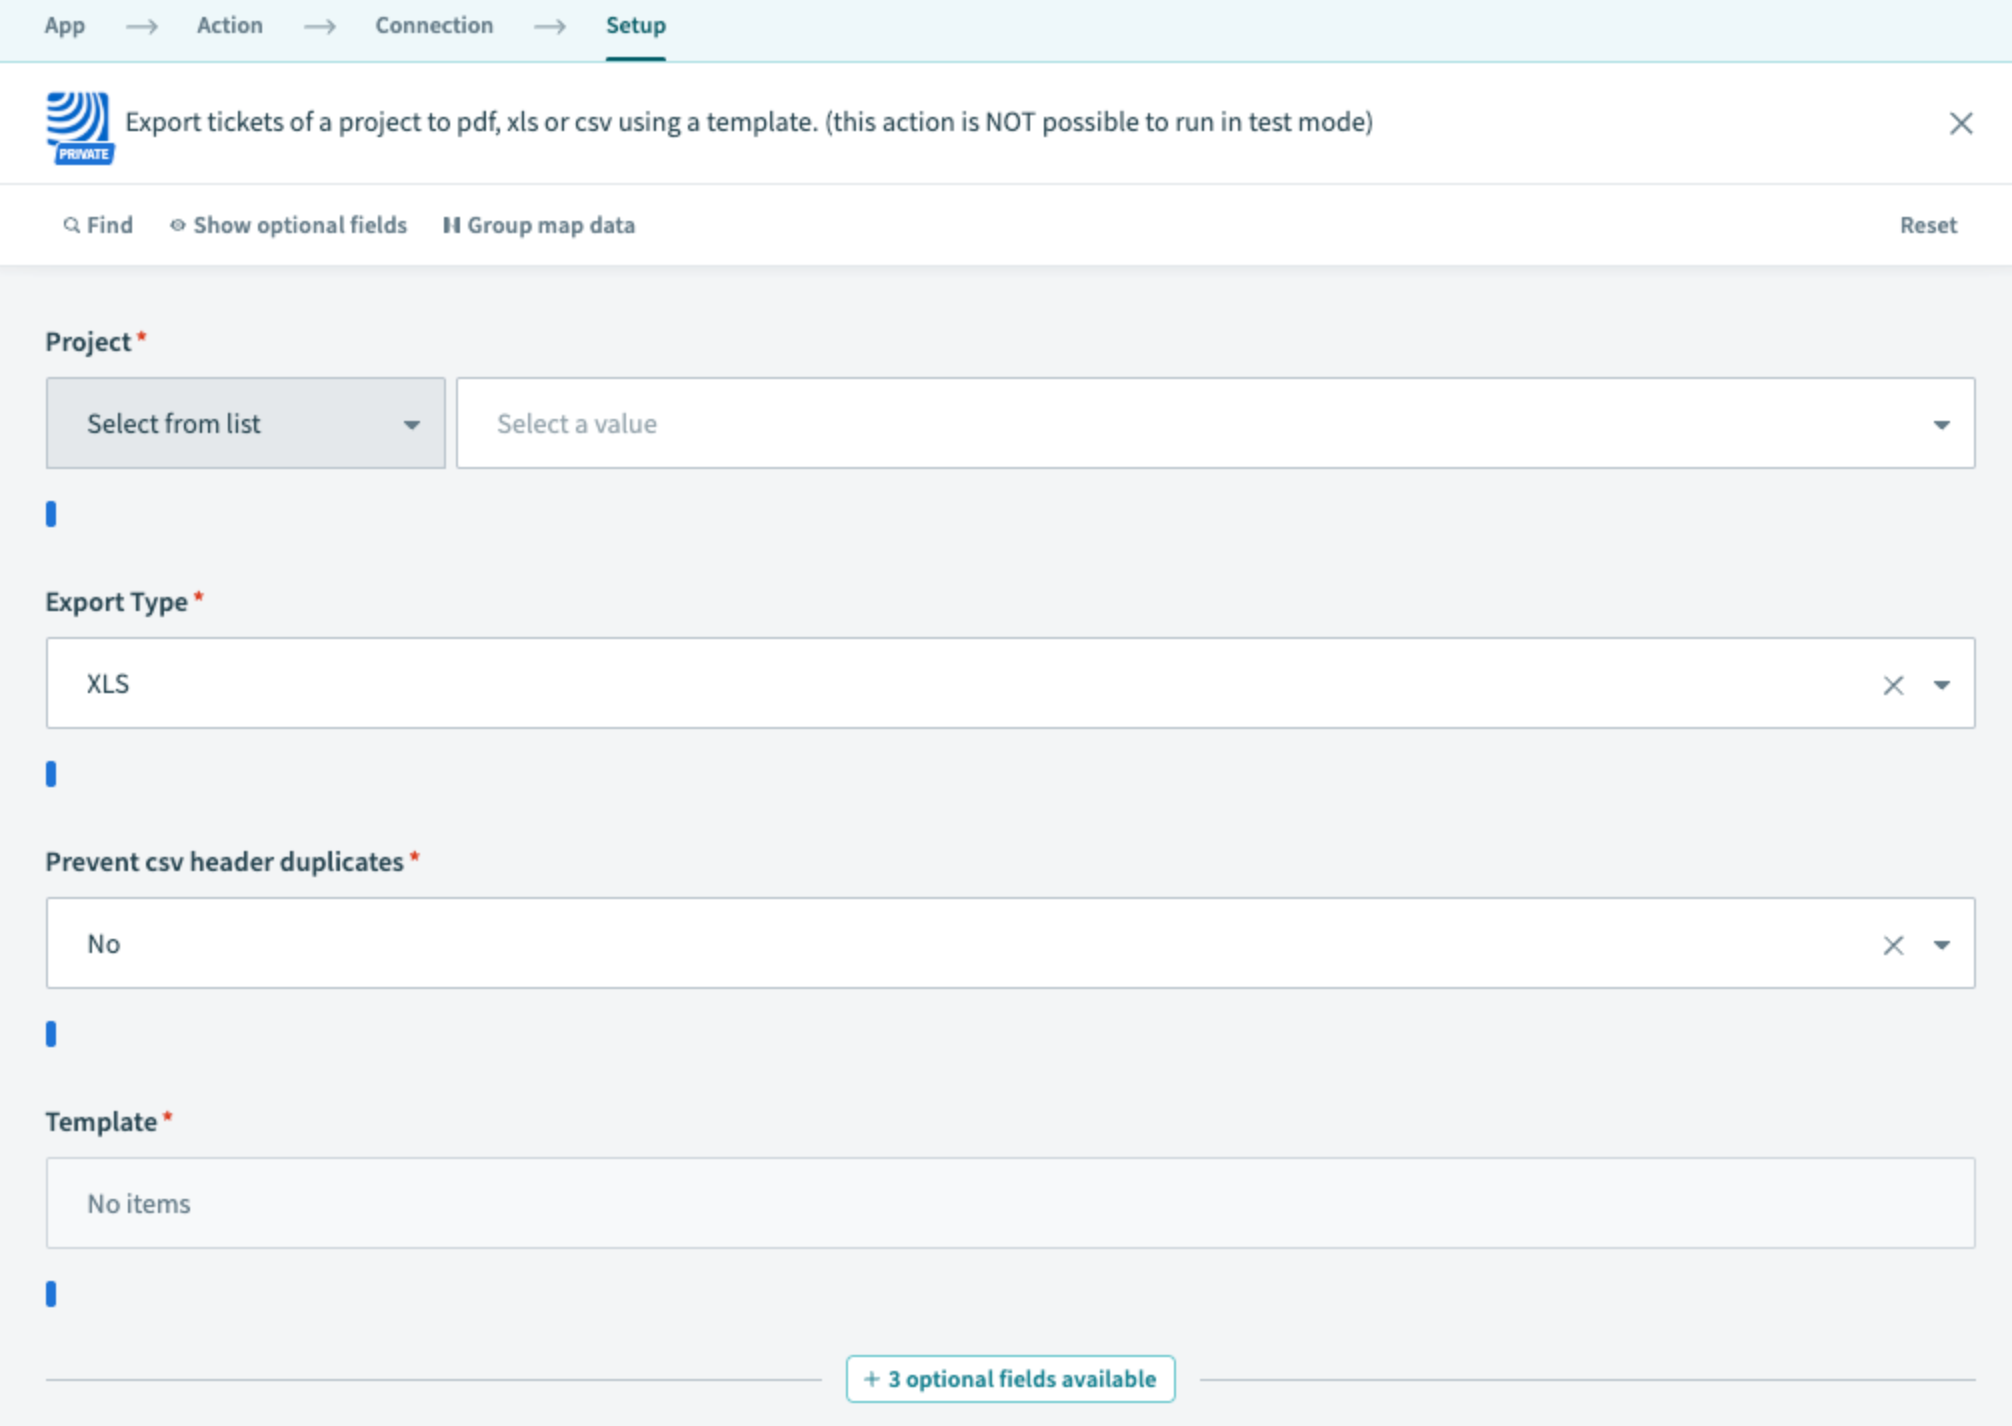Switch to the Action step
This screenshot has width=2012, height=1426.
[229, 25]
